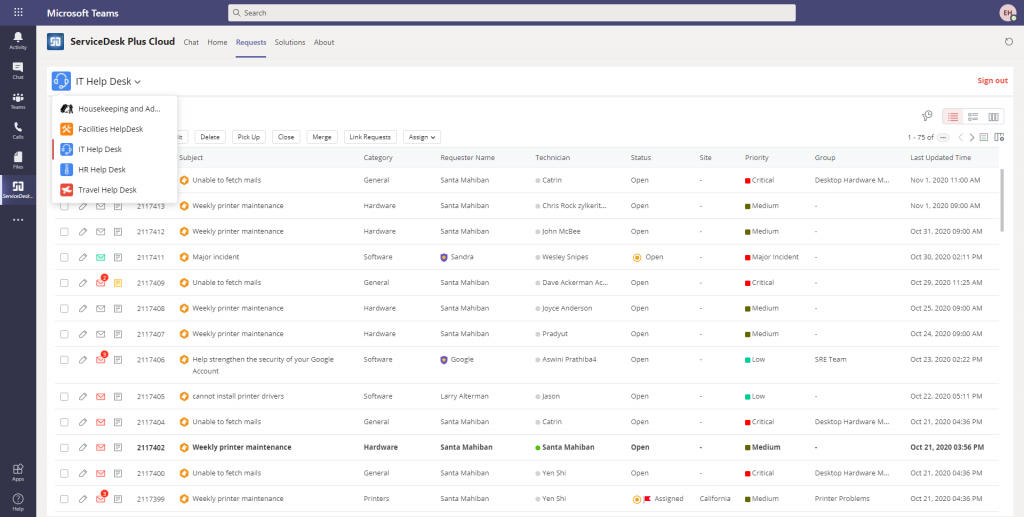
Task: Open the Calls section in Teams sidebar
Action: [x=18, y=130]
